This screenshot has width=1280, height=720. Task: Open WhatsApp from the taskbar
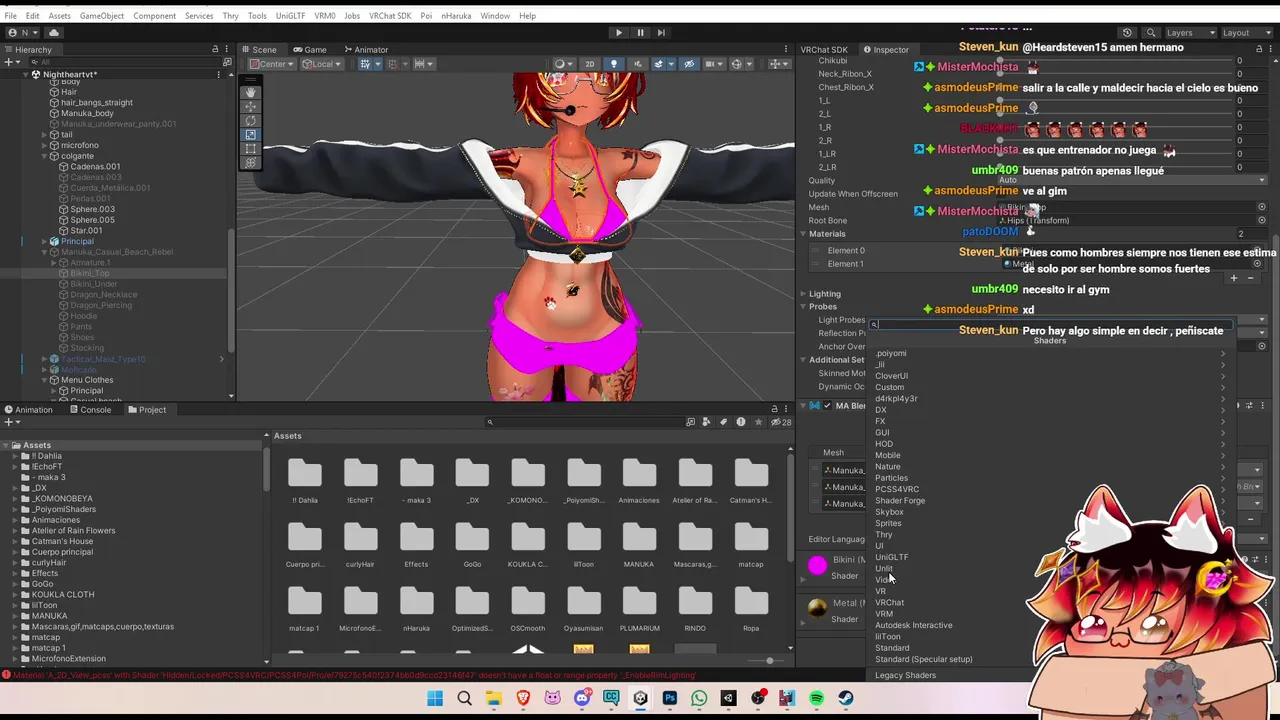(699, 699)
